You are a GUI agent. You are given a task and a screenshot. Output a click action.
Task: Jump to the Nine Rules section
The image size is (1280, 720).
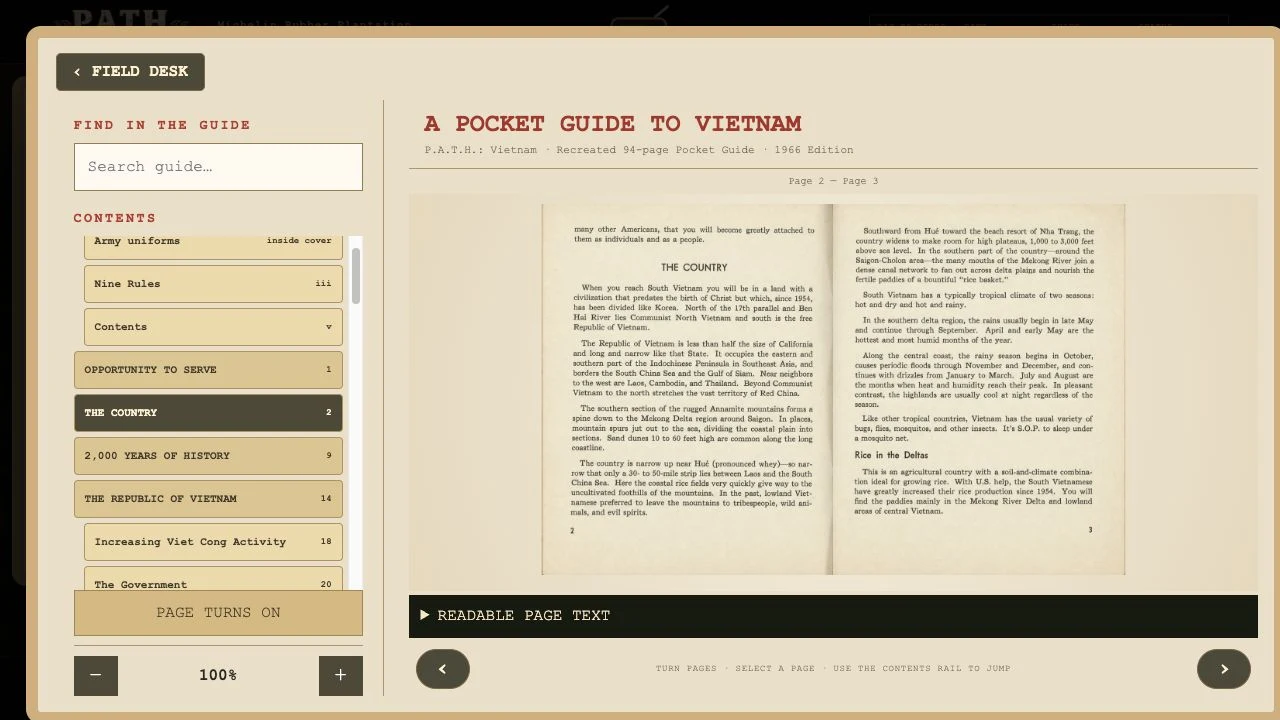click(213, 284)
